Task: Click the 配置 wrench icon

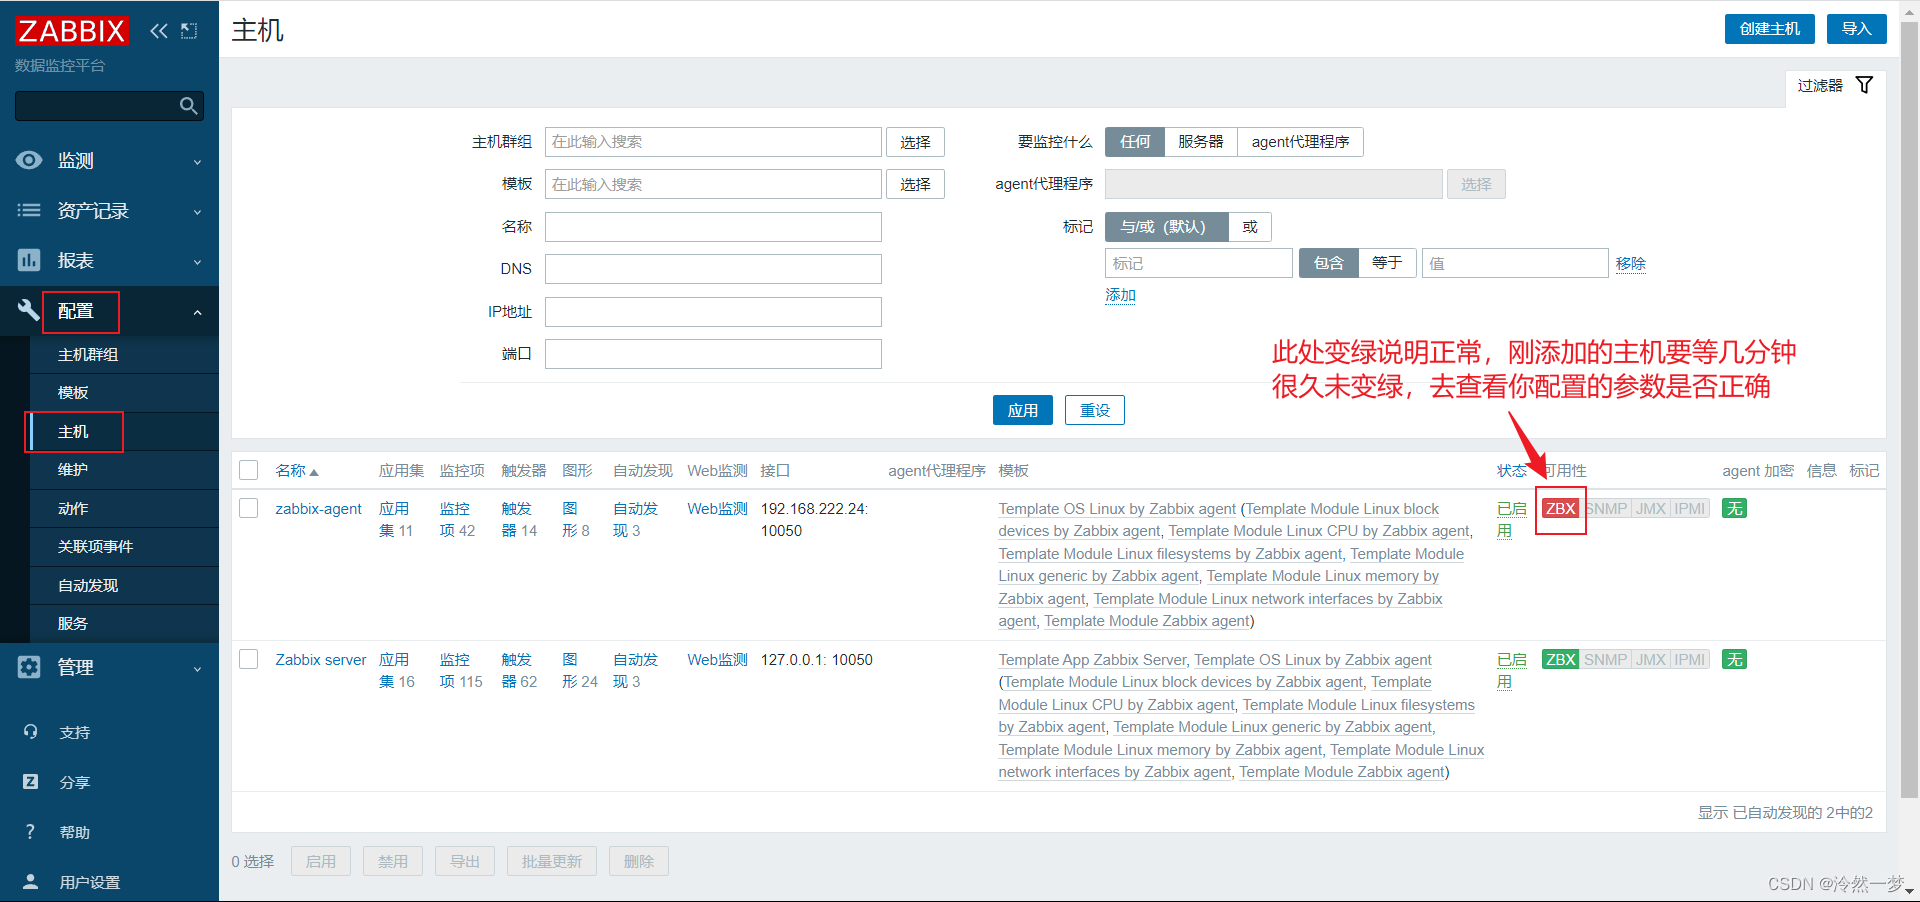Action: (x=29, y=310)
